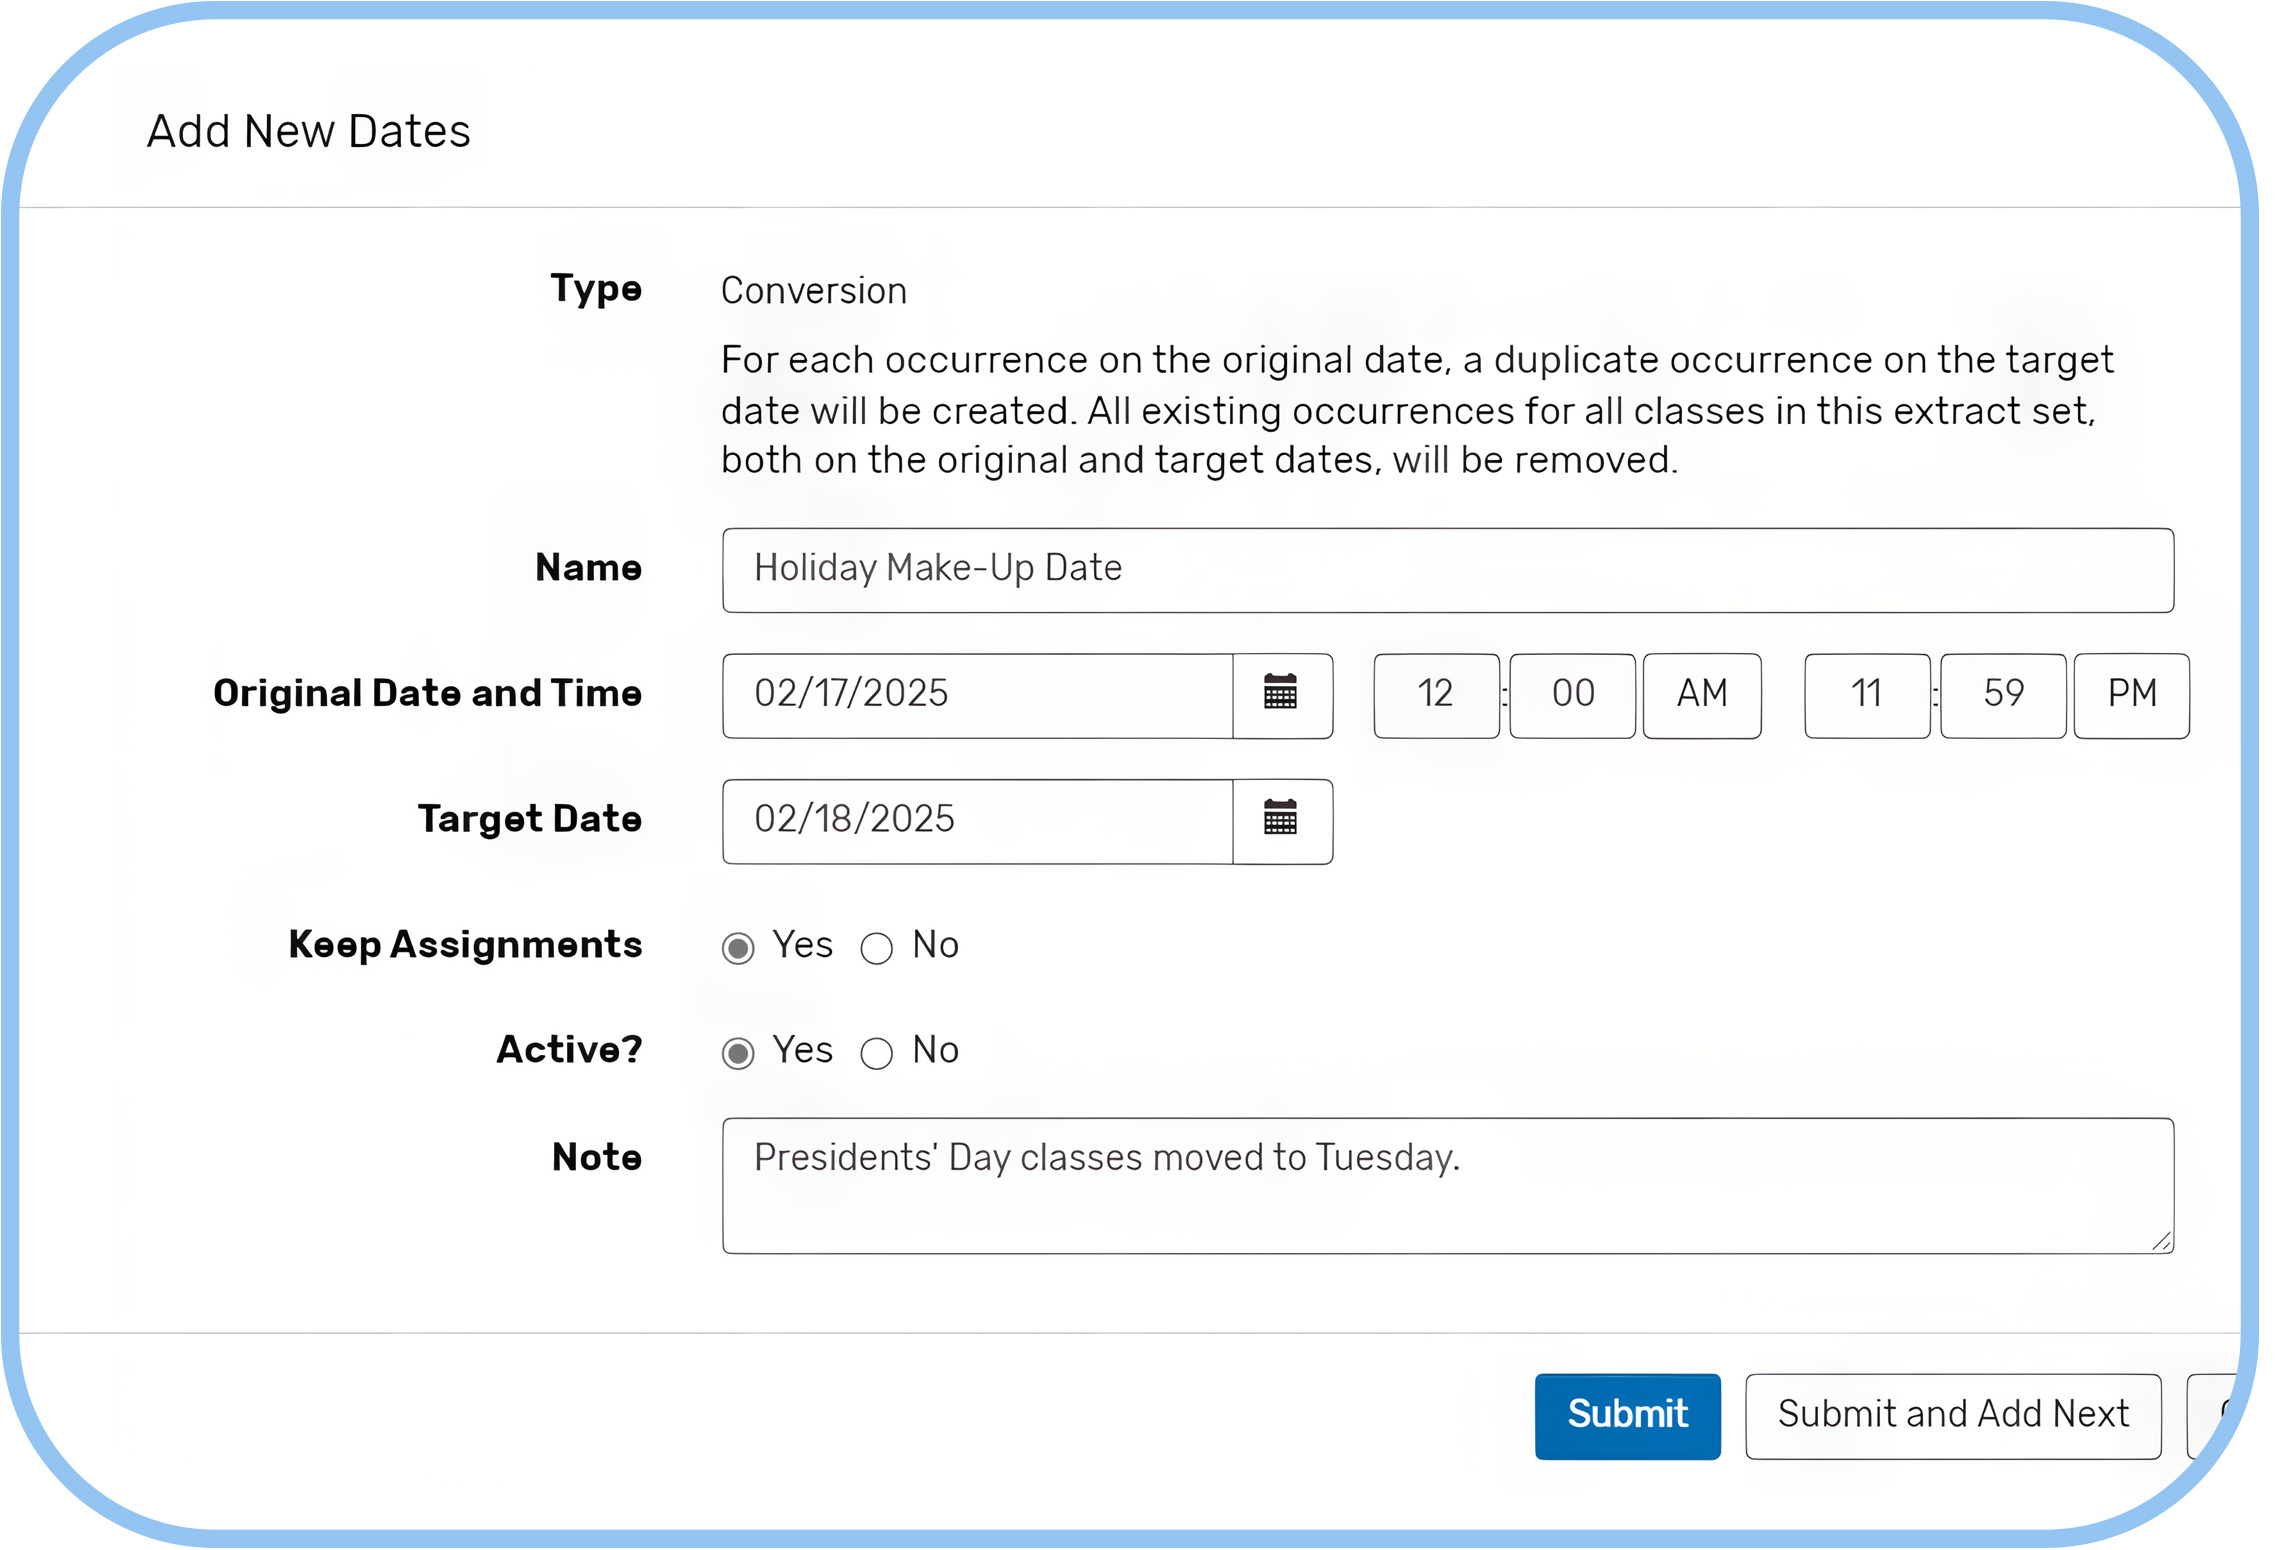Click the end hour field showing 11

pos(1866,695)
